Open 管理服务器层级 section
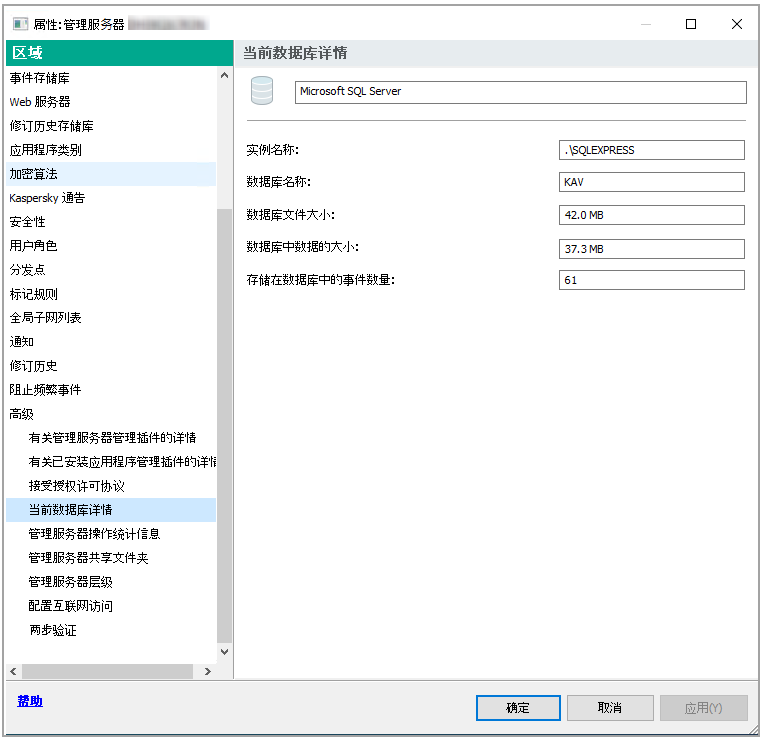763x739 pixels. point(111,582)
